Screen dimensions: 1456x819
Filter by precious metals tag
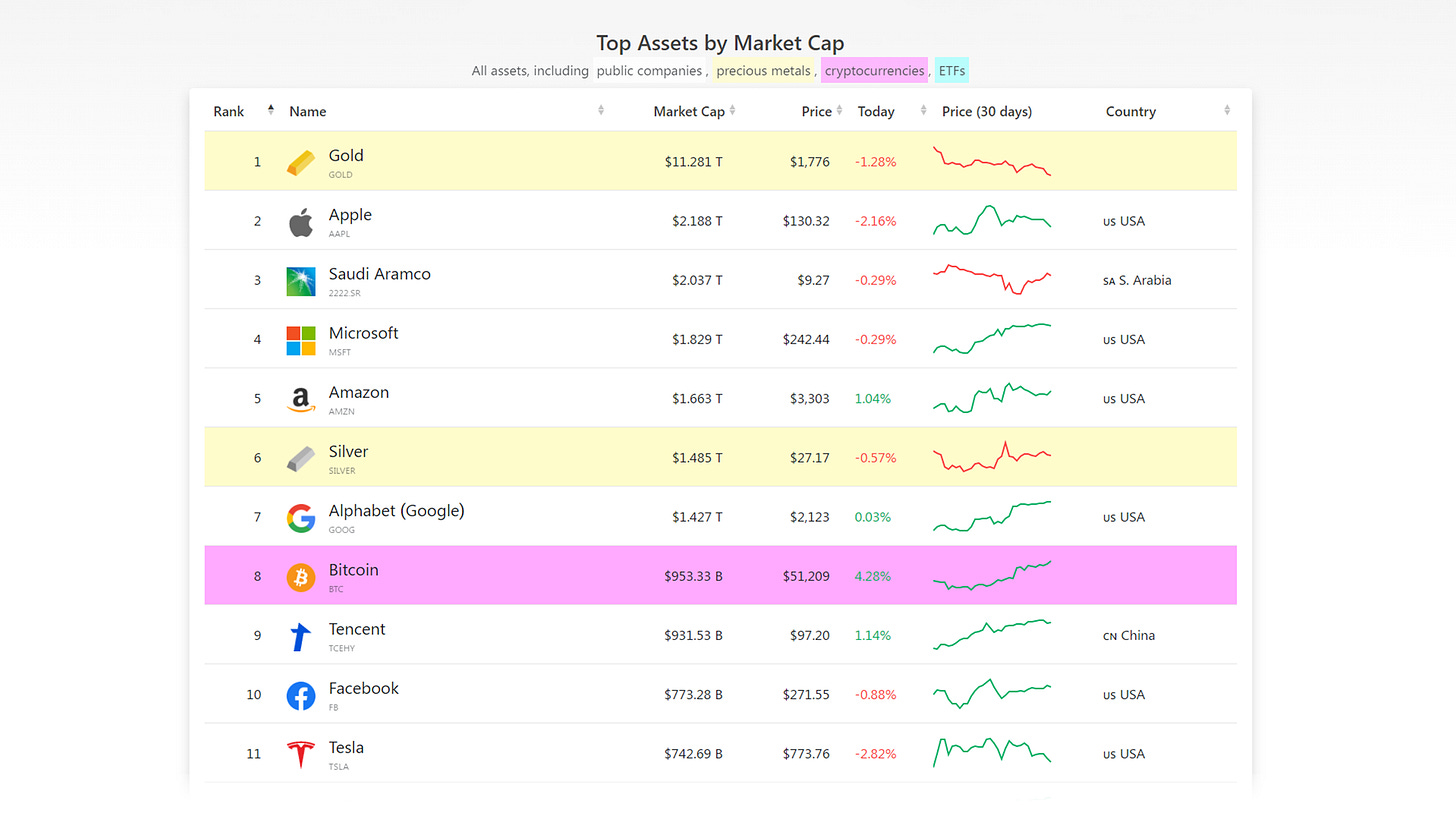763,71
